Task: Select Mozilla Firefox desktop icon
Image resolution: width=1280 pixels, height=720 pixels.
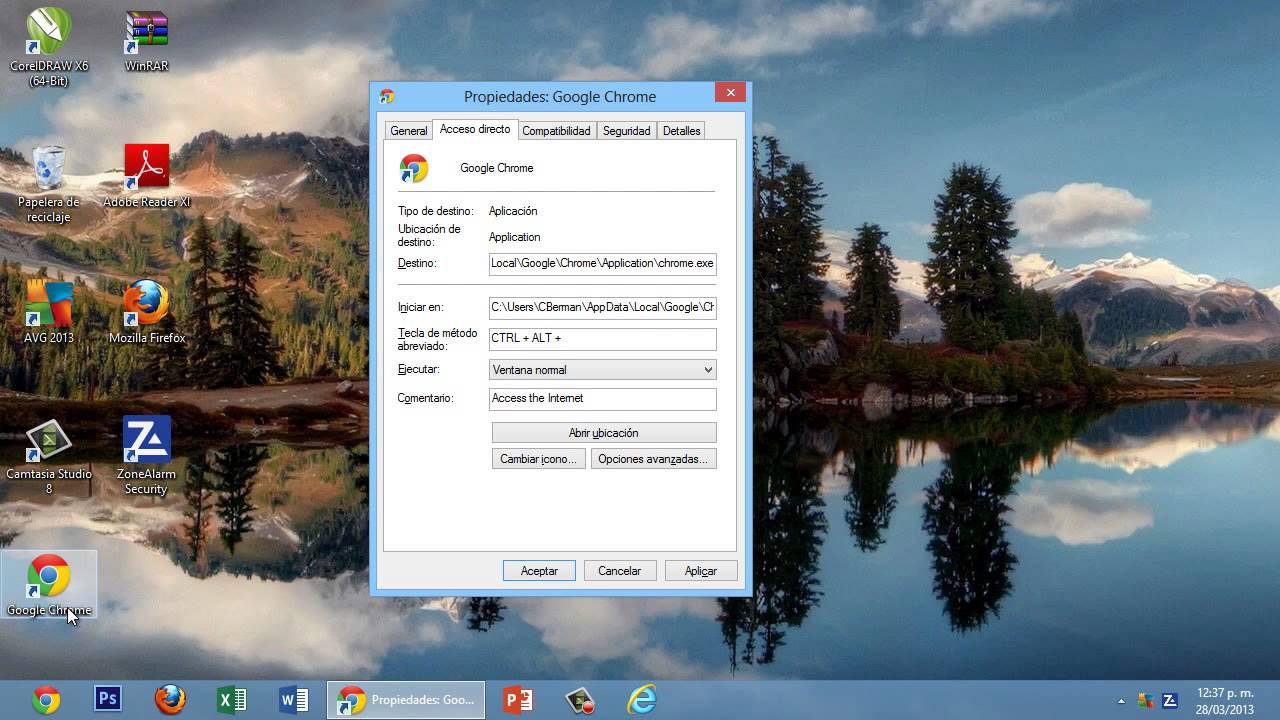Action: coord(146,312)
